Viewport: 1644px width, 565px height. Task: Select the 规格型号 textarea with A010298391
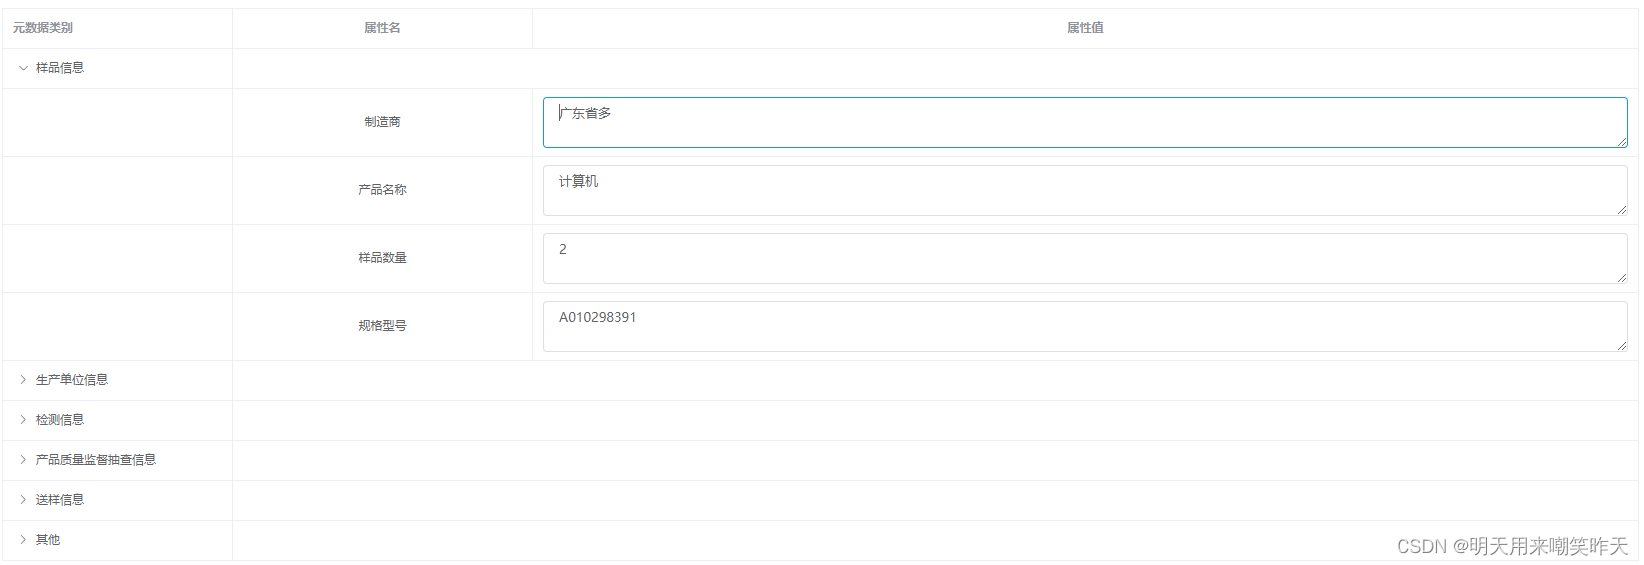pos(1085,326)
